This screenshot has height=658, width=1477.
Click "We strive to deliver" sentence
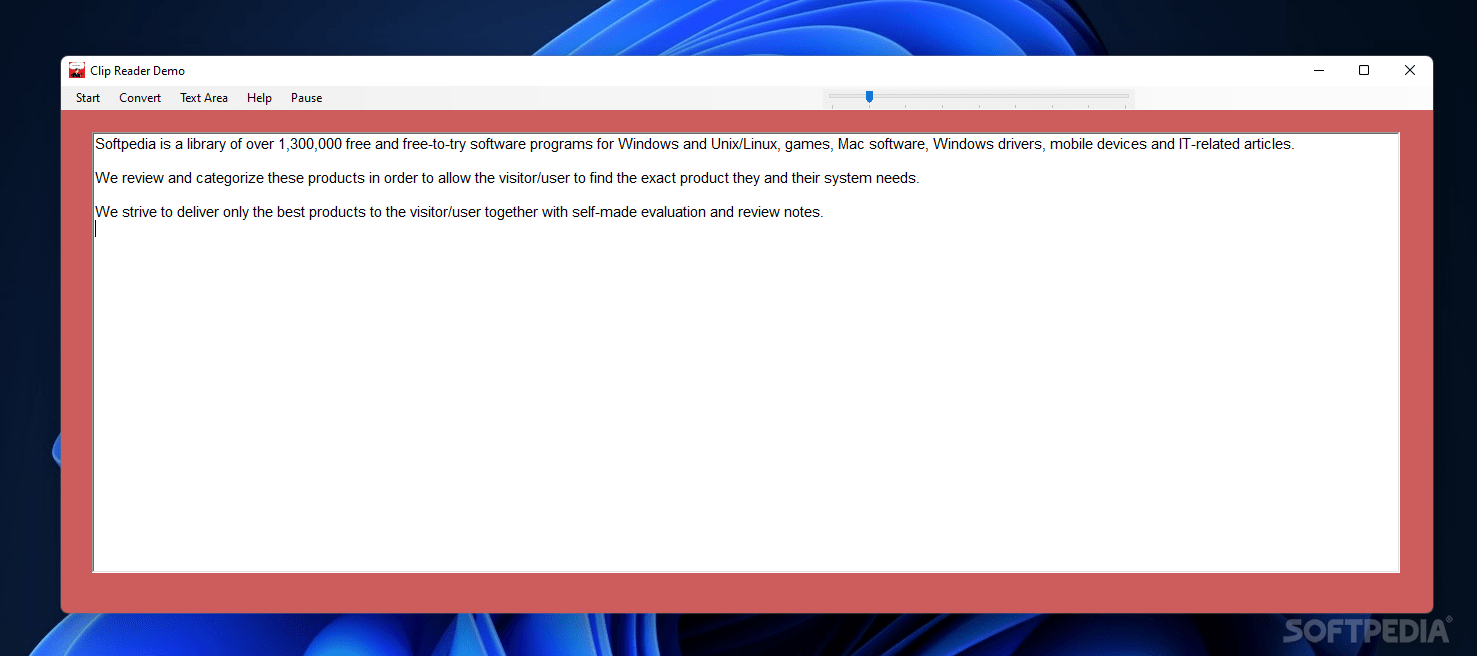pos(459,212)
